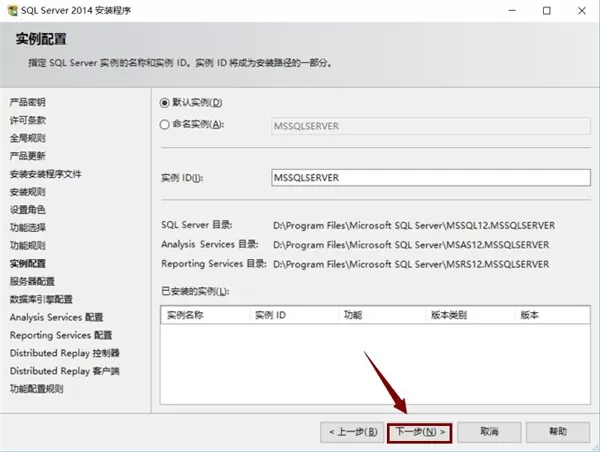The width and height of the screenshot is (600, 452).
Task: Sort by the 版本 column header
Action: (552, 315)
